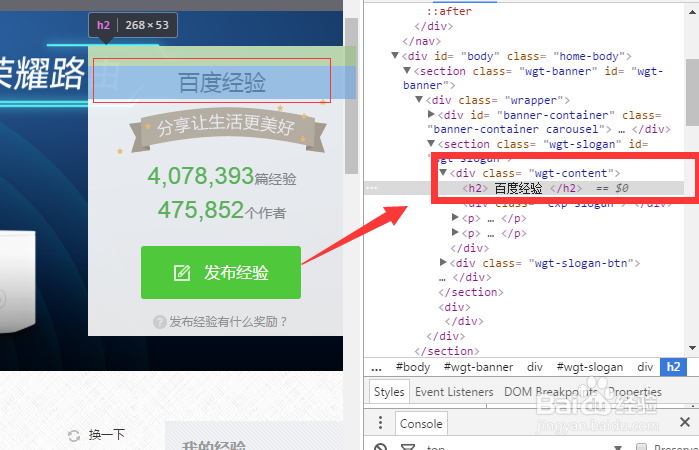Select the selected h2 百度经验 DOM row

click(x=524, y=188)
